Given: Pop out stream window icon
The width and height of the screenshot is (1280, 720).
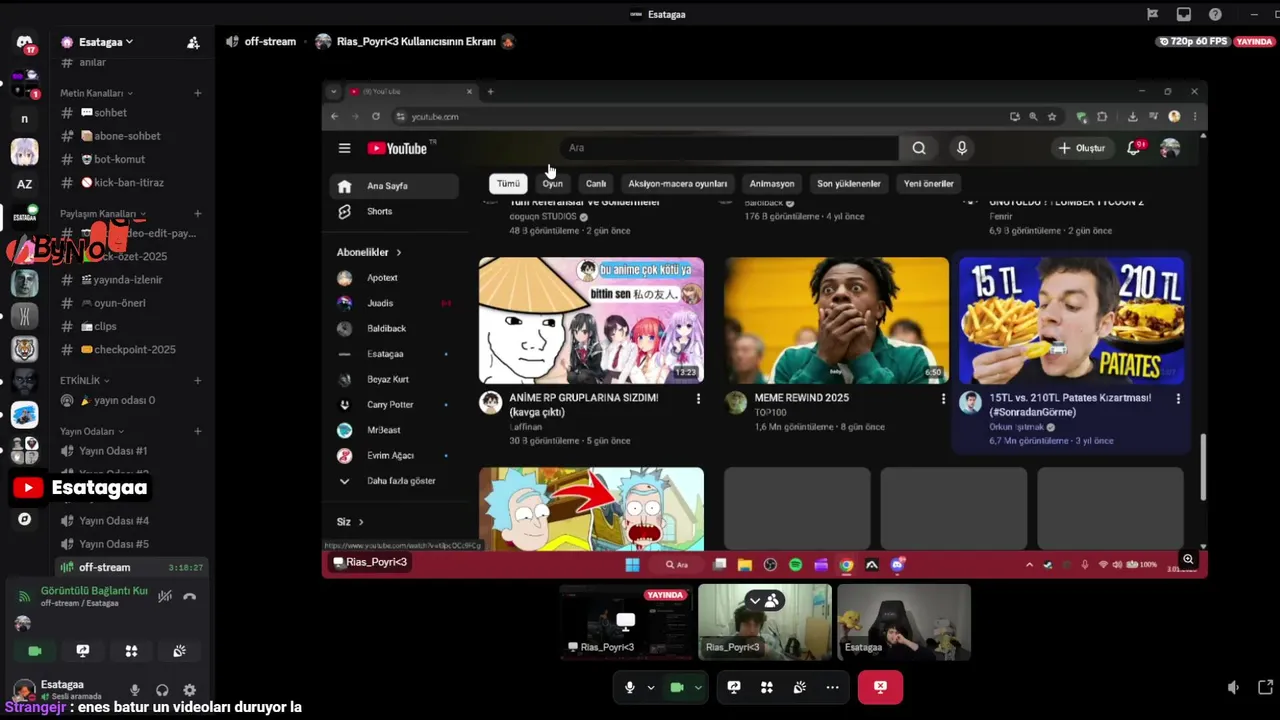Looking at the screenshot, I should click(x=1265, y=687).
